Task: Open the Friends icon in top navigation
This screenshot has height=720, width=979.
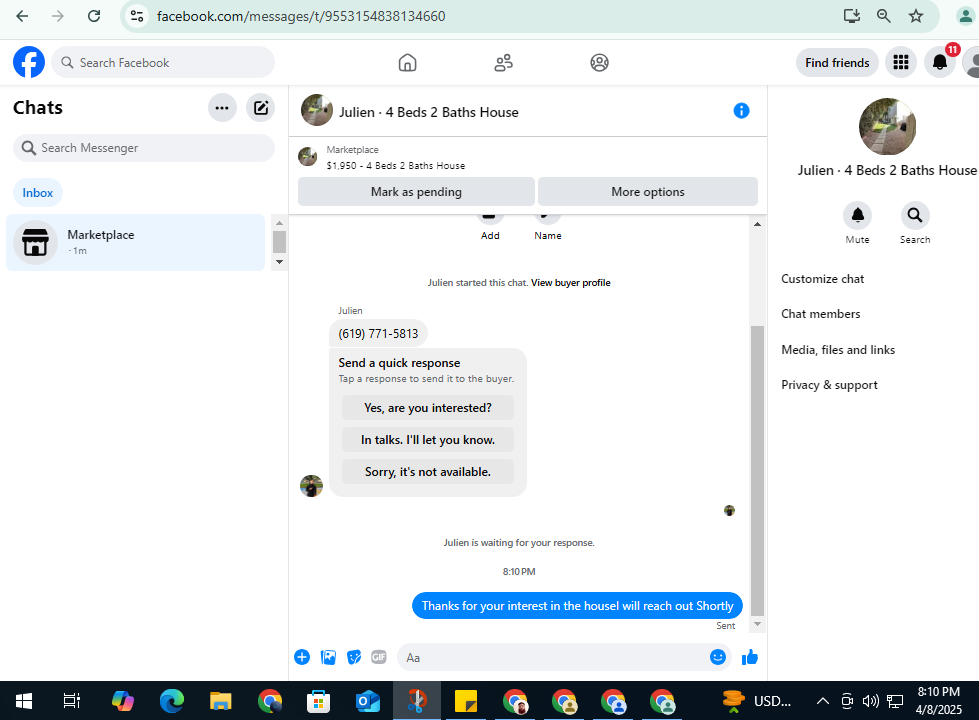Action: tap(503, 62)
